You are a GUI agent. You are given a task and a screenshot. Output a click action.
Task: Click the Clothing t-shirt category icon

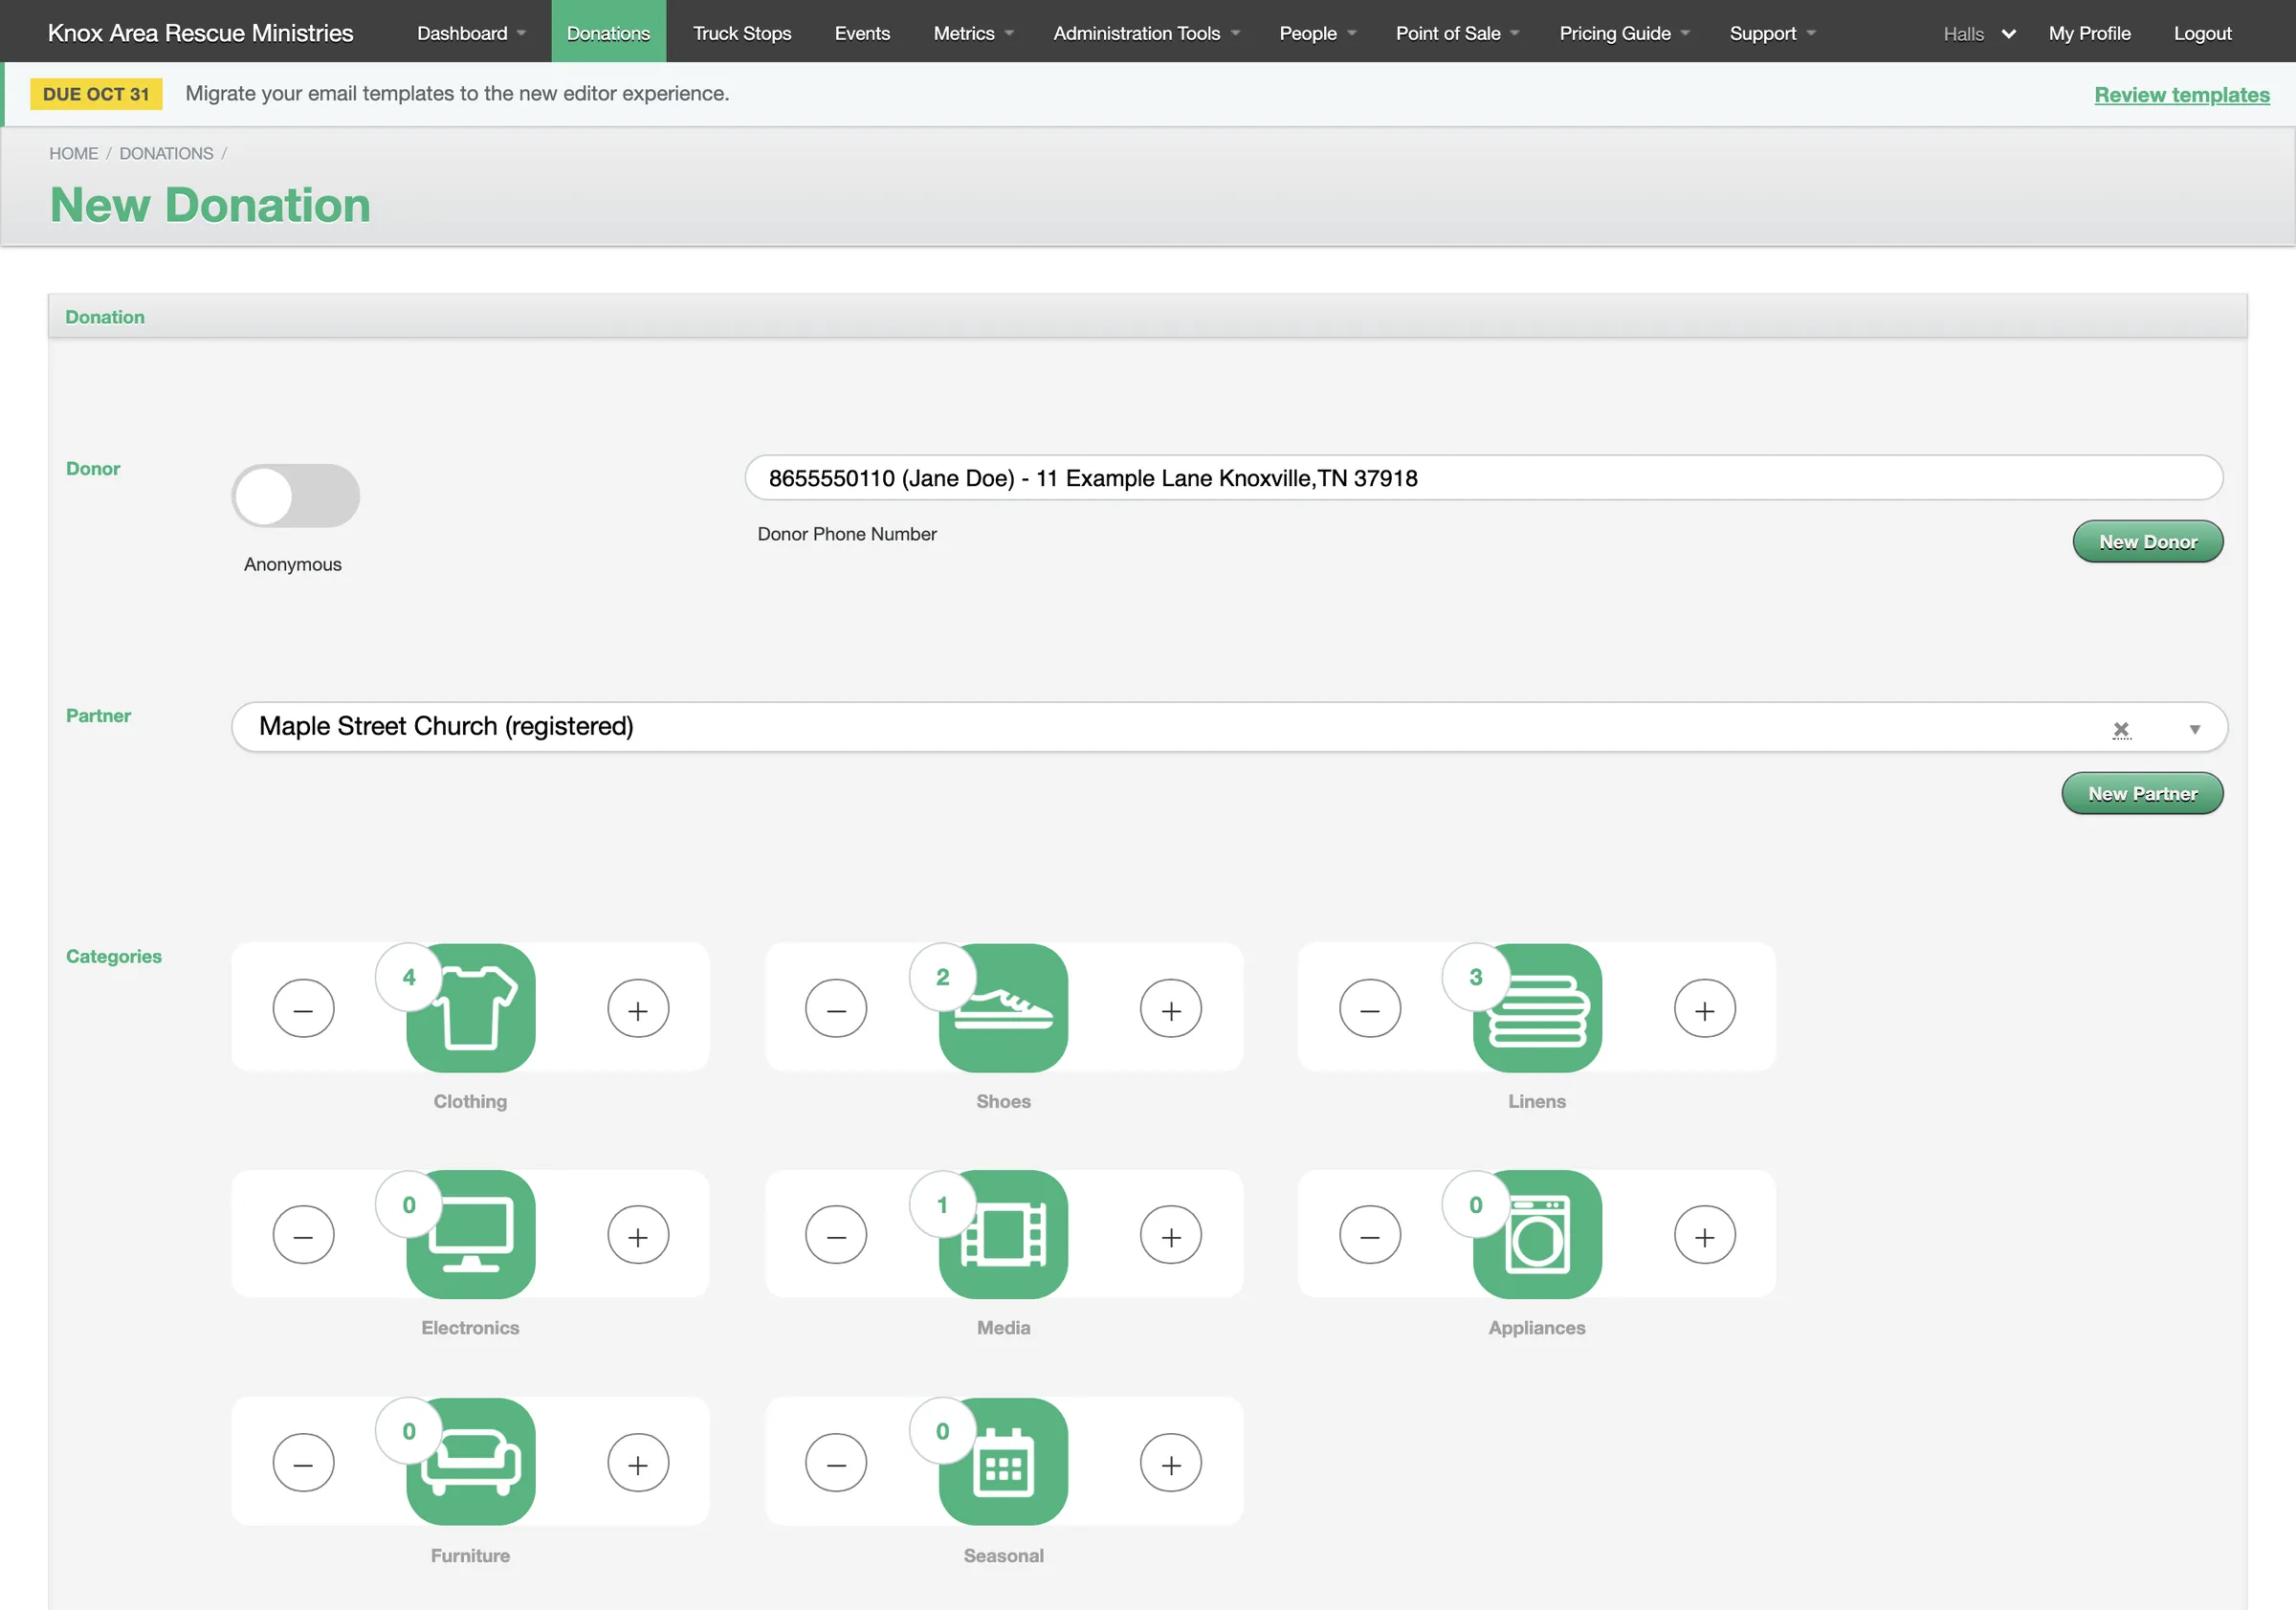click(x=471, y=1008)
